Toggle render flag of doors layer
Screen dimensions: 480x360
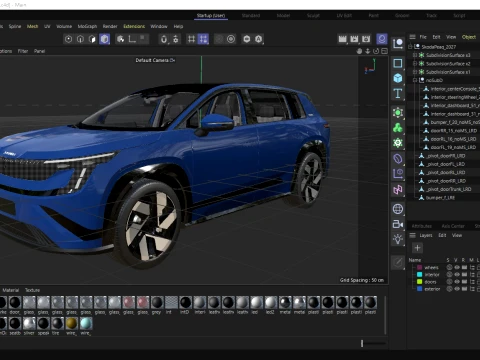(x=464, y=282)
